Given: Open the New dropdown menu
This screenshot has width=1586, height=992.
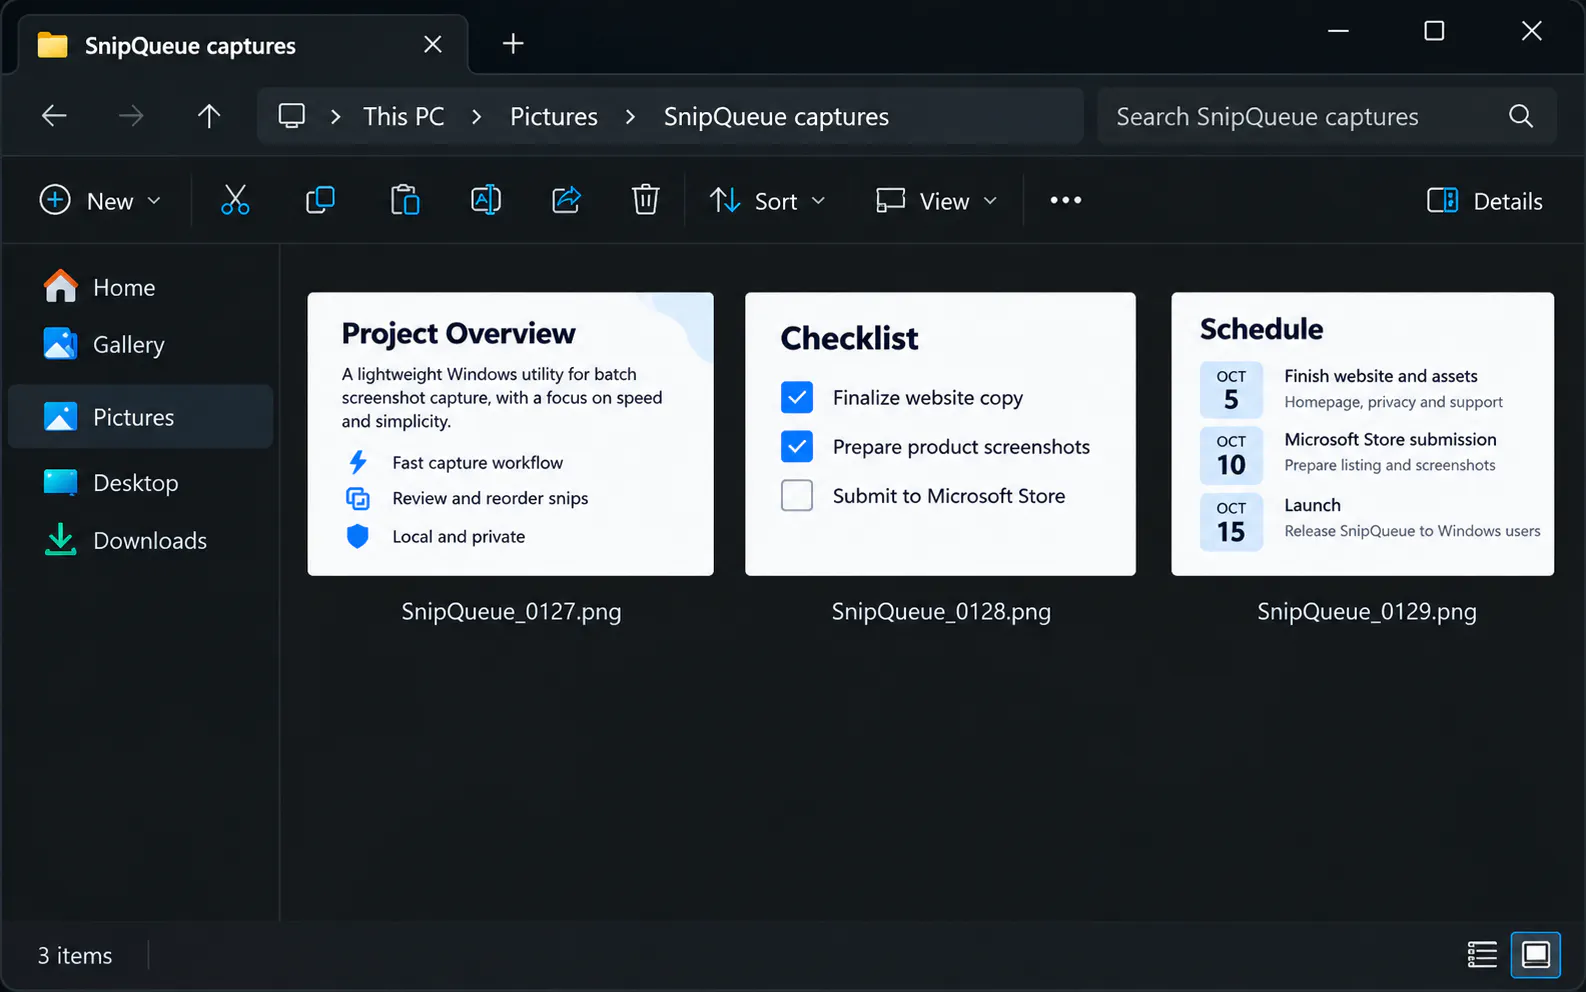Looking at the screenshot, I should click(100, 201).
